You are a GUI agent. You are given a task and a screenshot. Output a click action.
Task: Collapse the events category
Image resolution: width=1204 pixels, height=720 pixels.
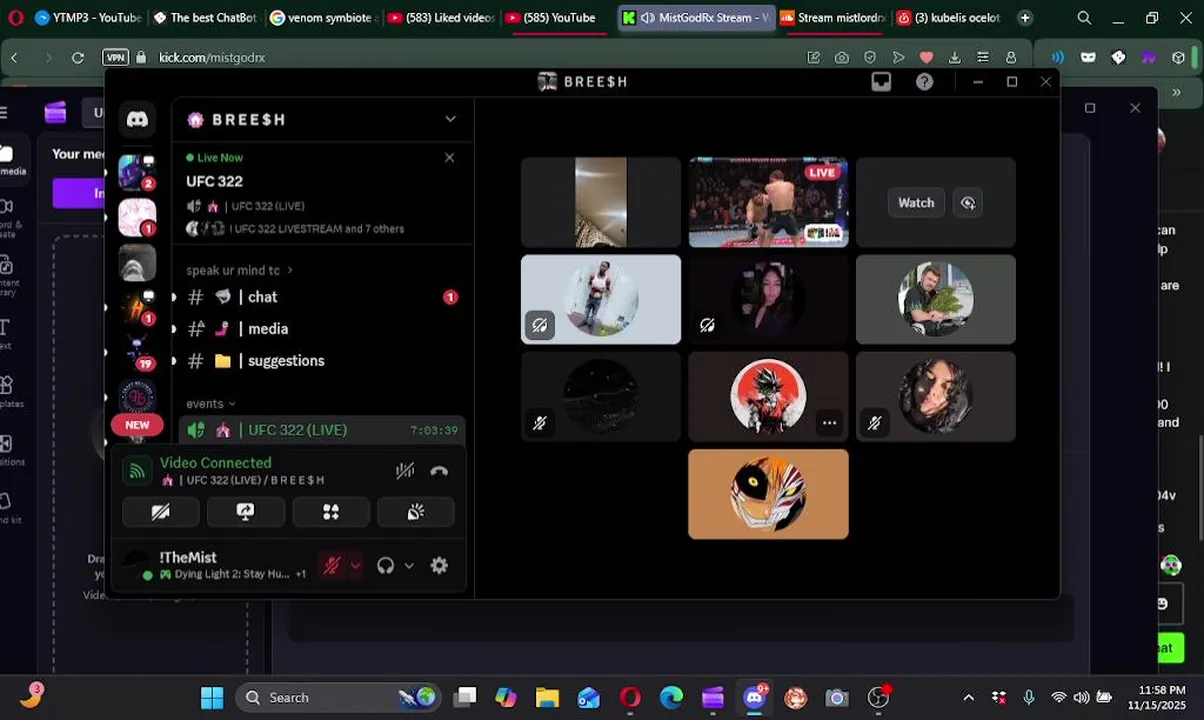pyautogui.click(x=211, y=404)
